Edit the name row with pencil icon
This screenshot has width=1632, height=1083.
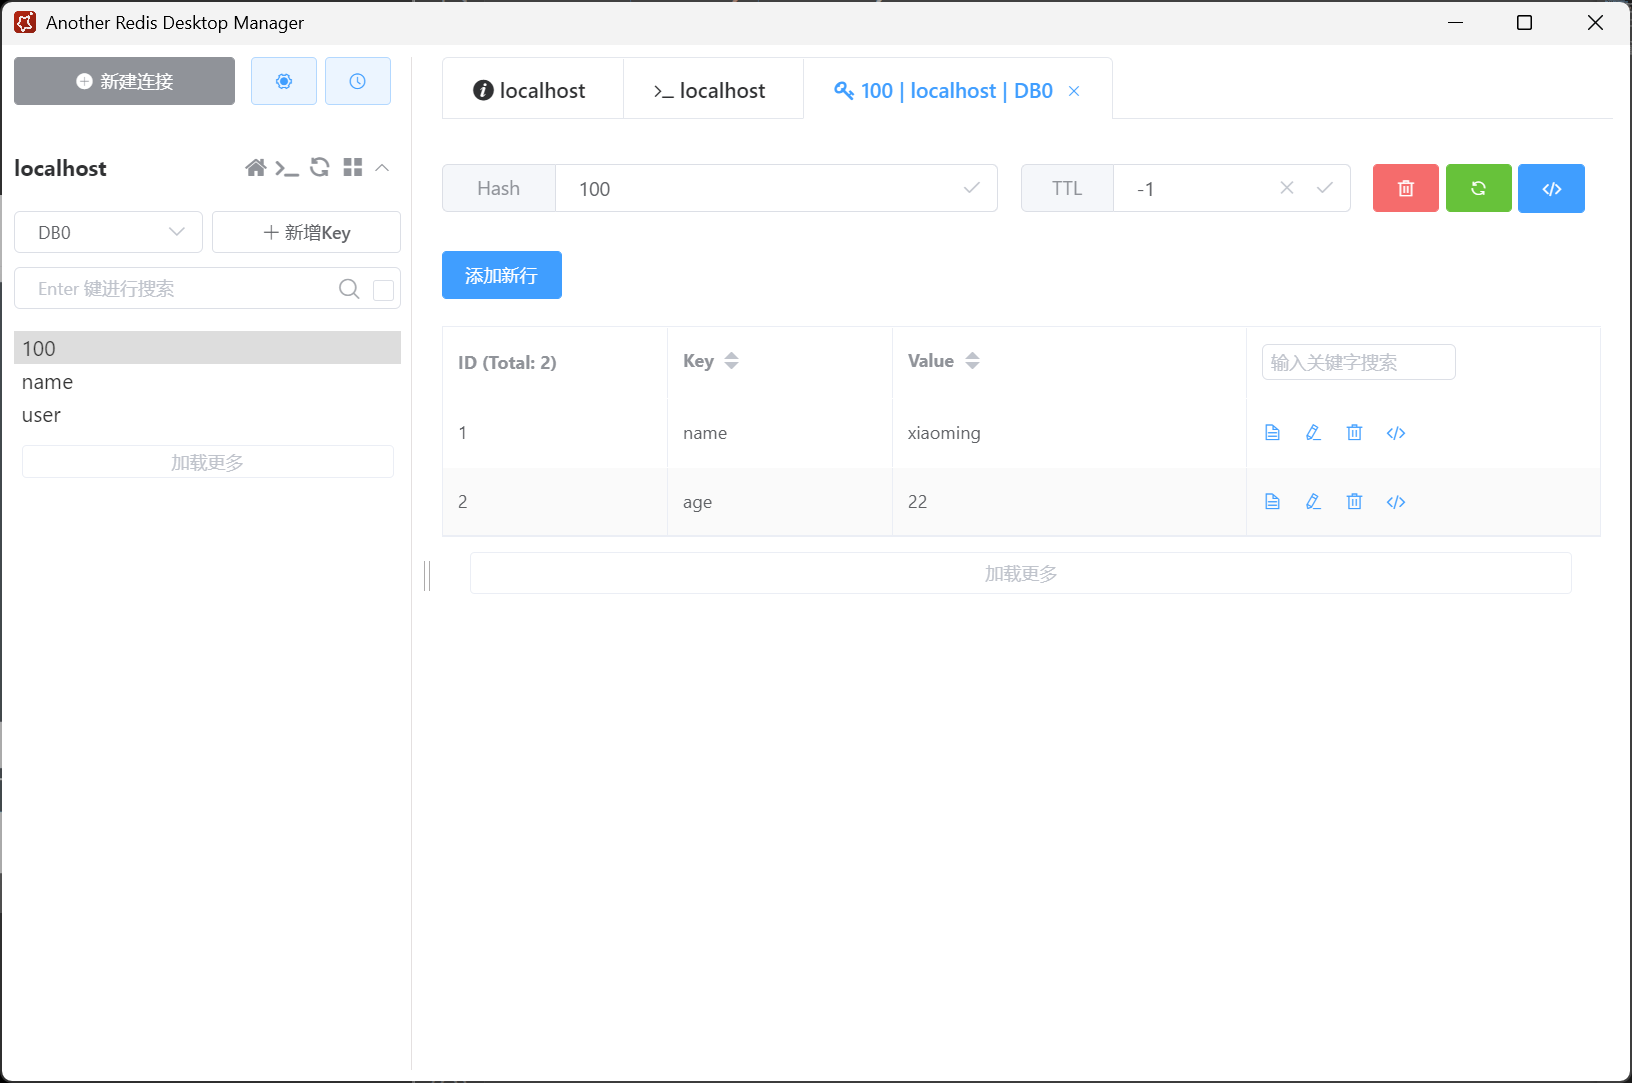[x=1313, y=433]
